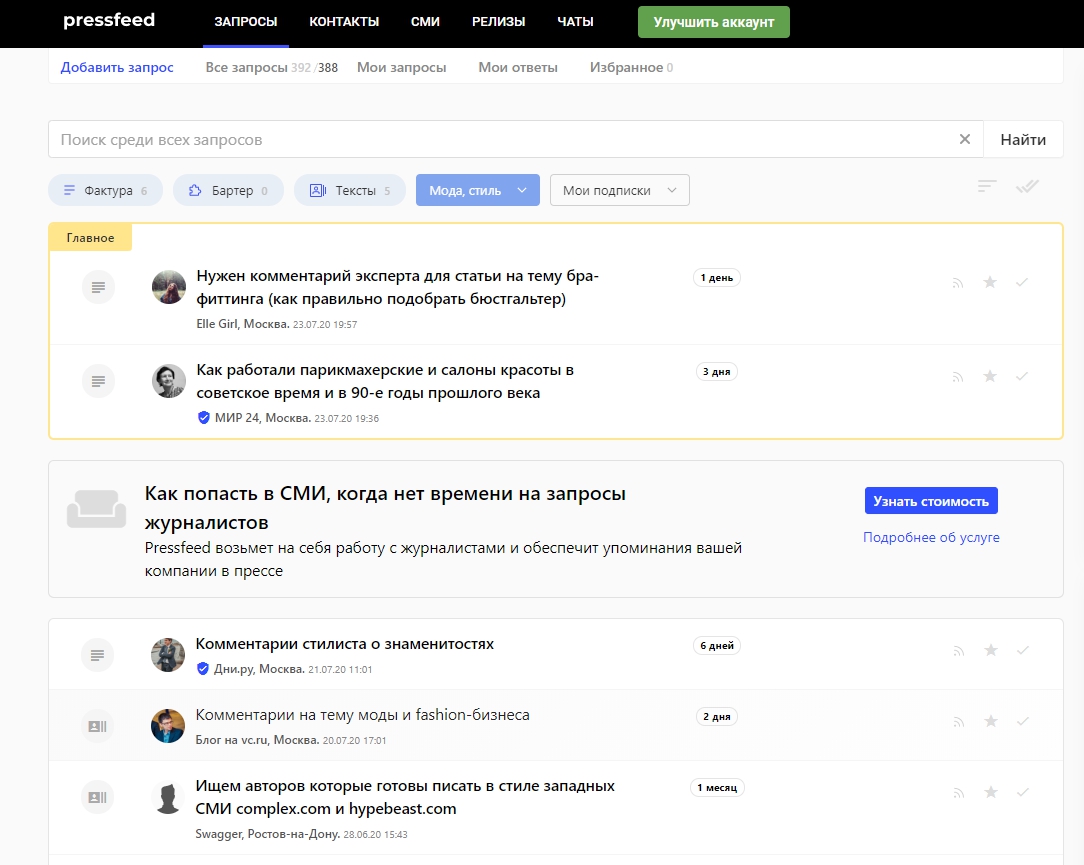This screenshot has width=1084, height=865.
Task: Toggle the Фактура filter chip
Action: (x=105, y=190)
